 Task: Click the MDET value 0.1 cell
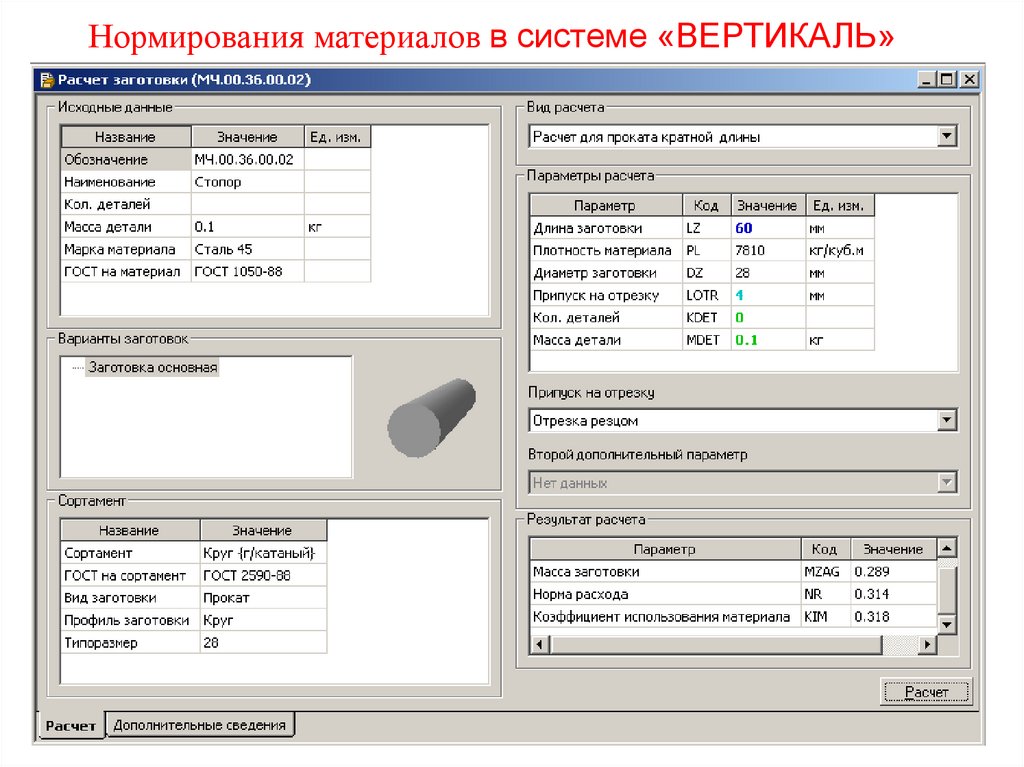[x=769, y=340]
